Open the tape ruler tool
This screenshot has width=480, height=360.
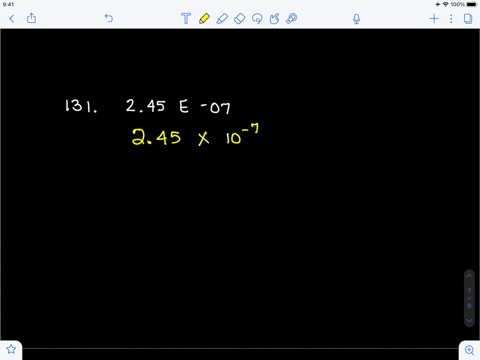tap(292, 19)
